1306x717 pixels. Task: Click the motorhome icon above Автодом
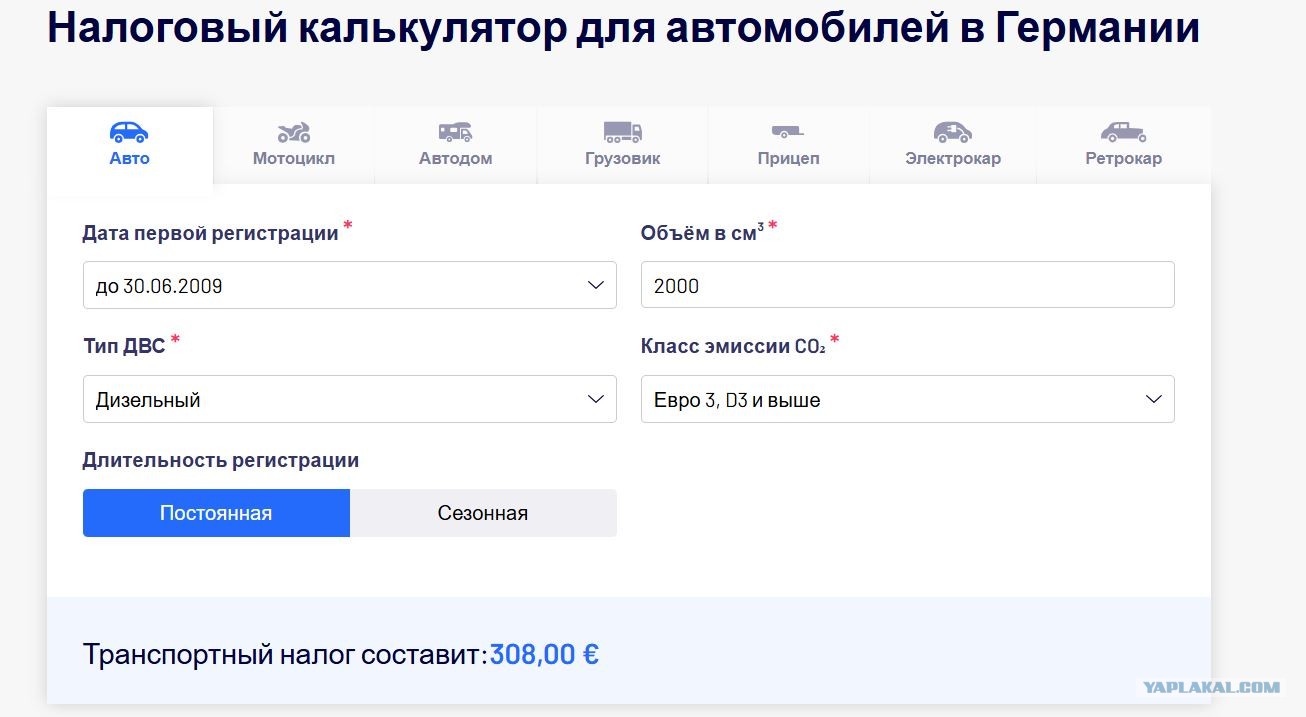coord(455,132)
